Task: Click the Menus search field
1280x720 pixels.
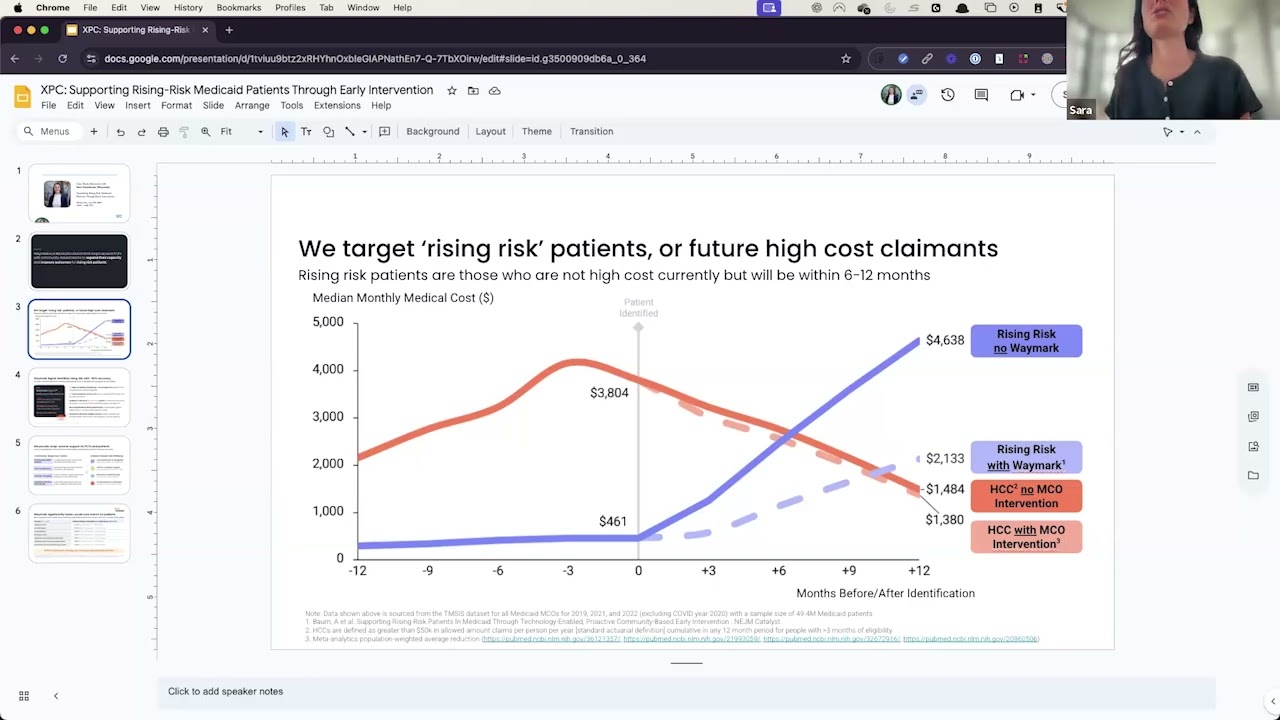Action: pyautogui.click(x=47, y=132)
